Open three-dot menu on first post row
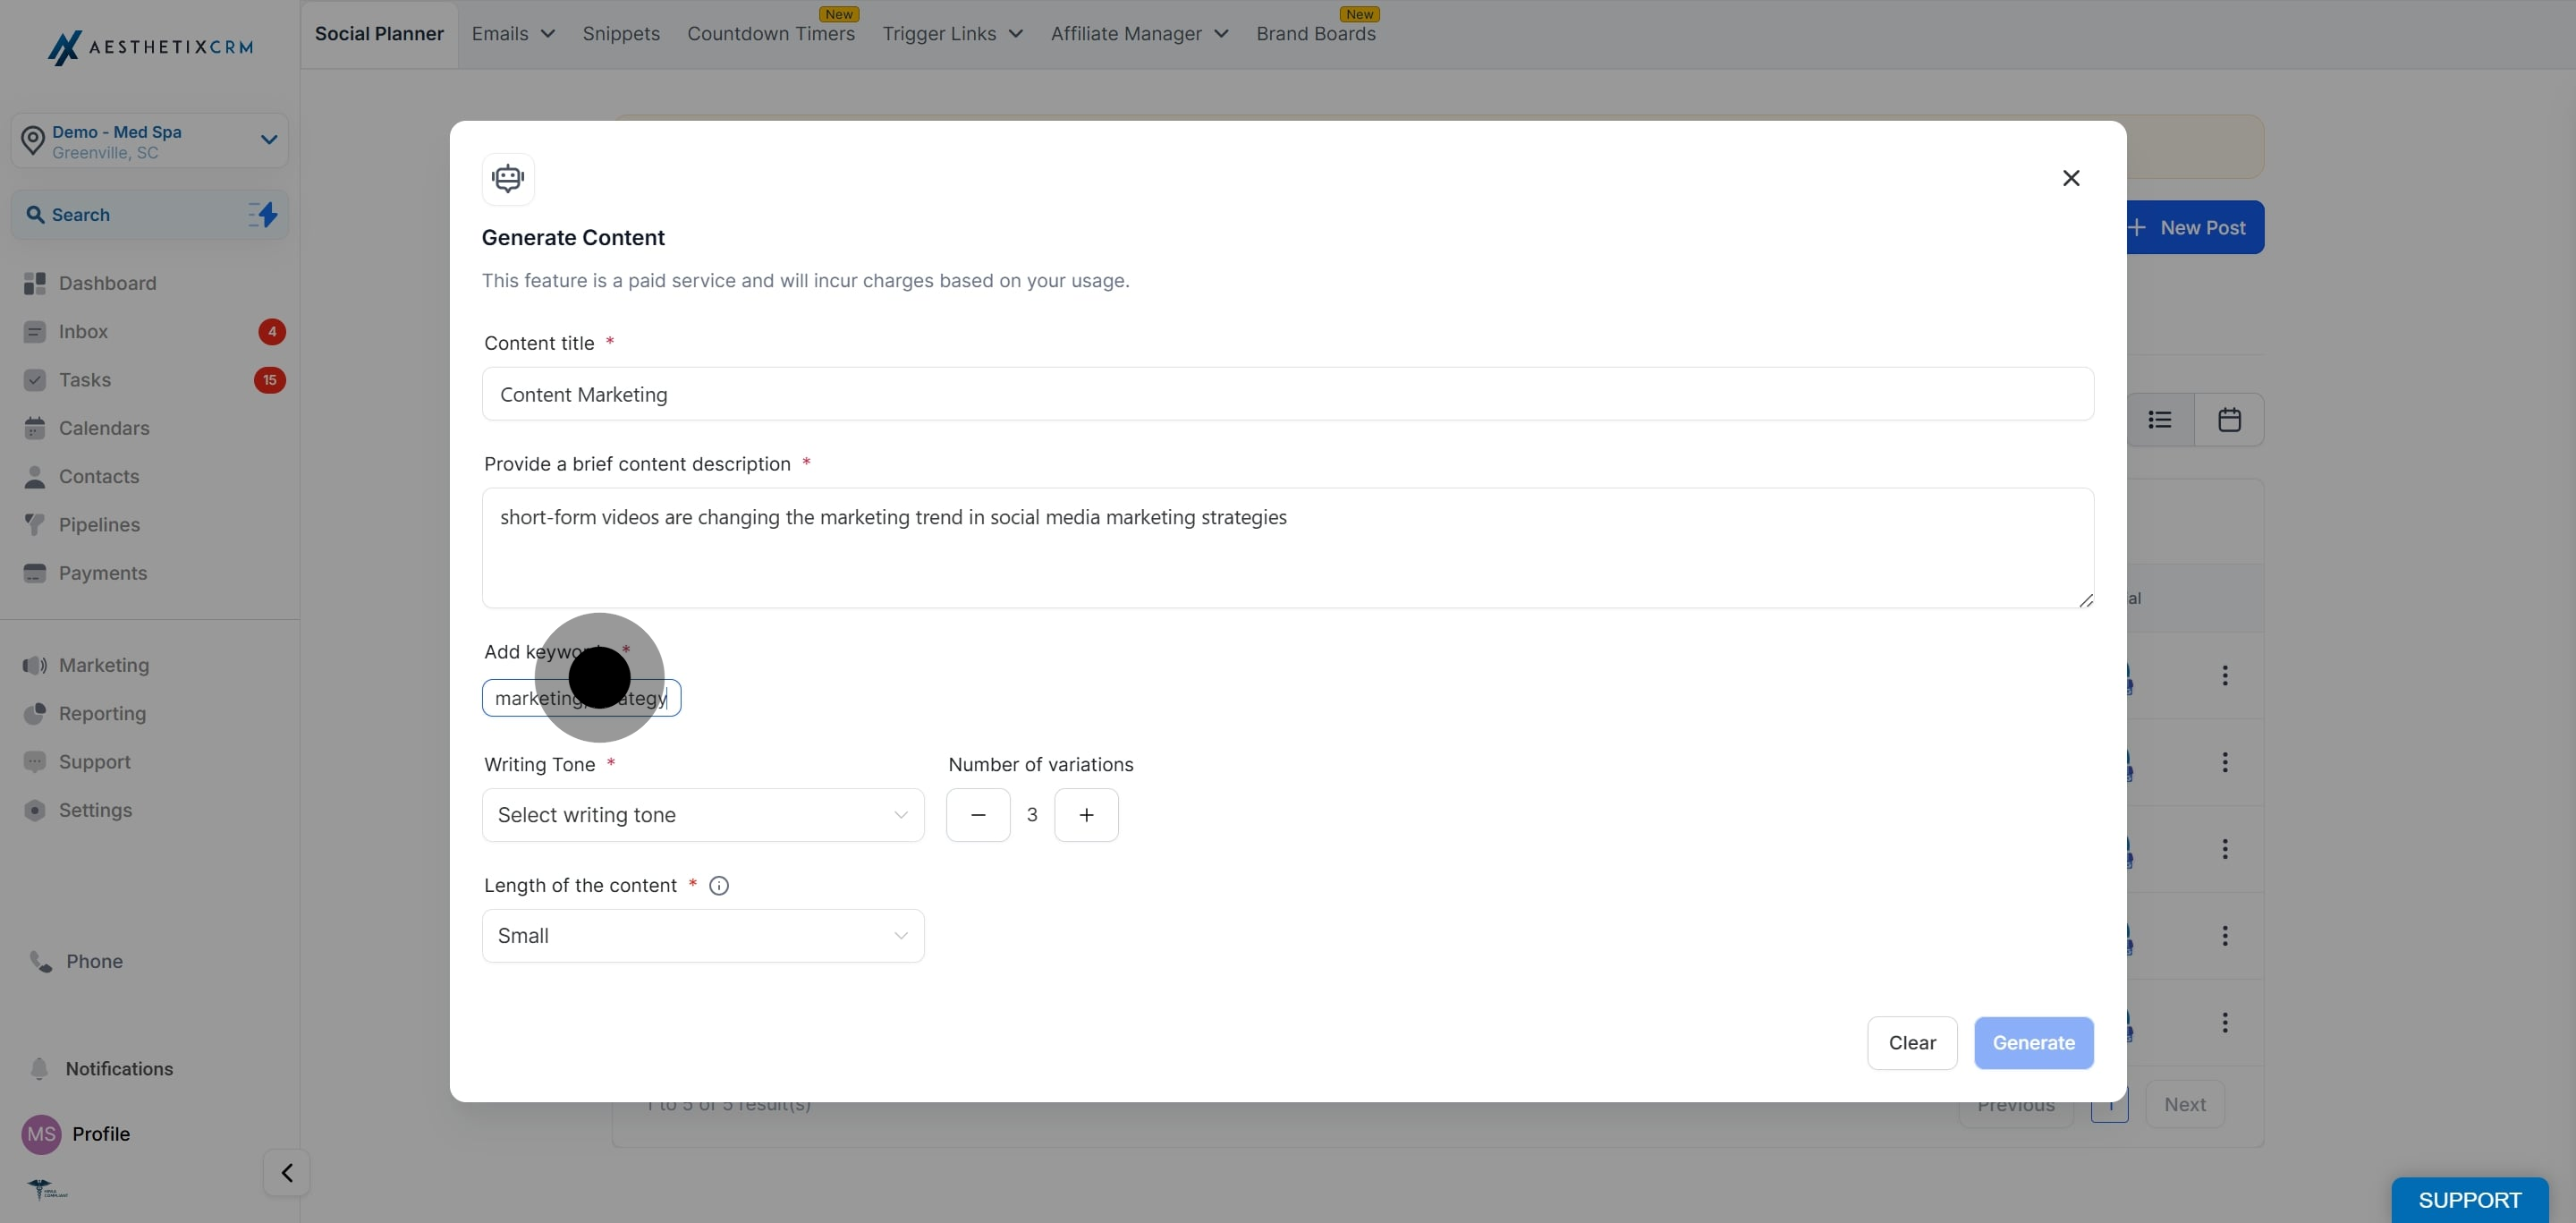This screenshot has height=1223, width=2576. coord(2225,676)
